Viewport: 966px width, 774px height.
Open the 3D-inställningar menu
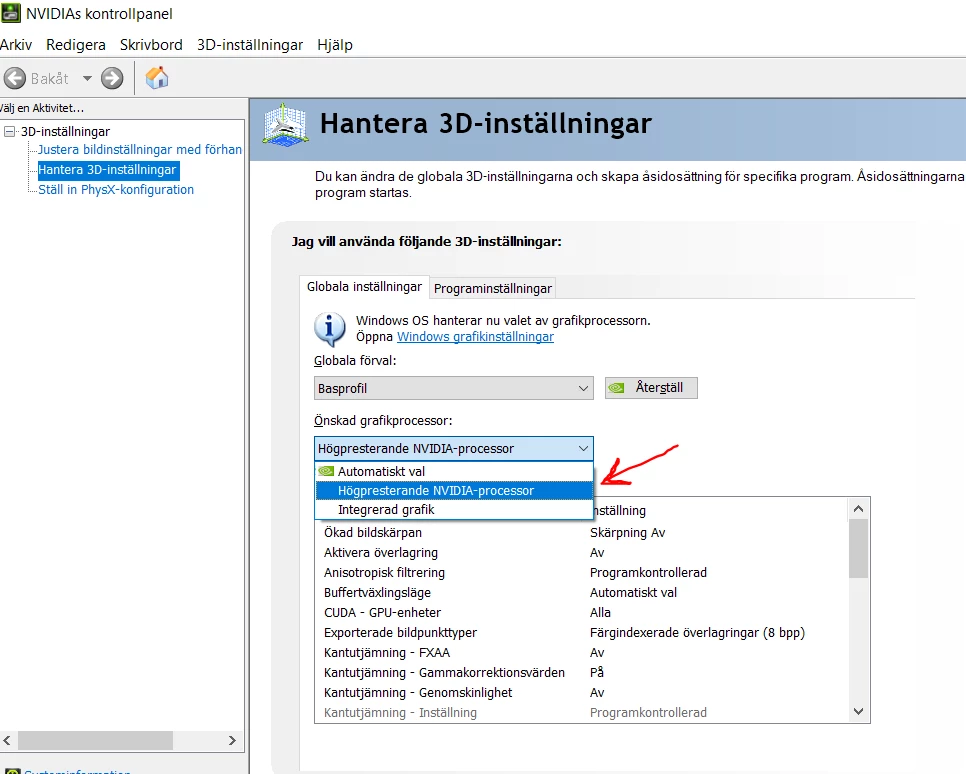[250, 45]
